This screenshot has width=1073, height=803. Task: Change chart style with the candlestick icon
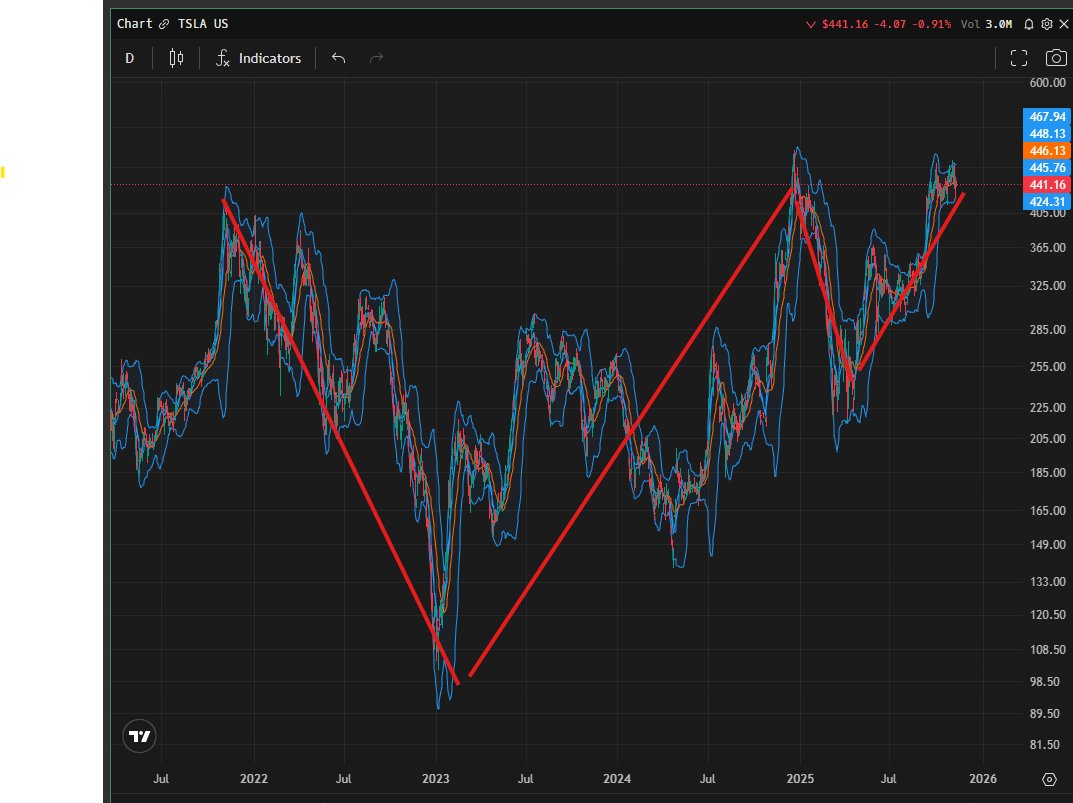pos(176,58)
